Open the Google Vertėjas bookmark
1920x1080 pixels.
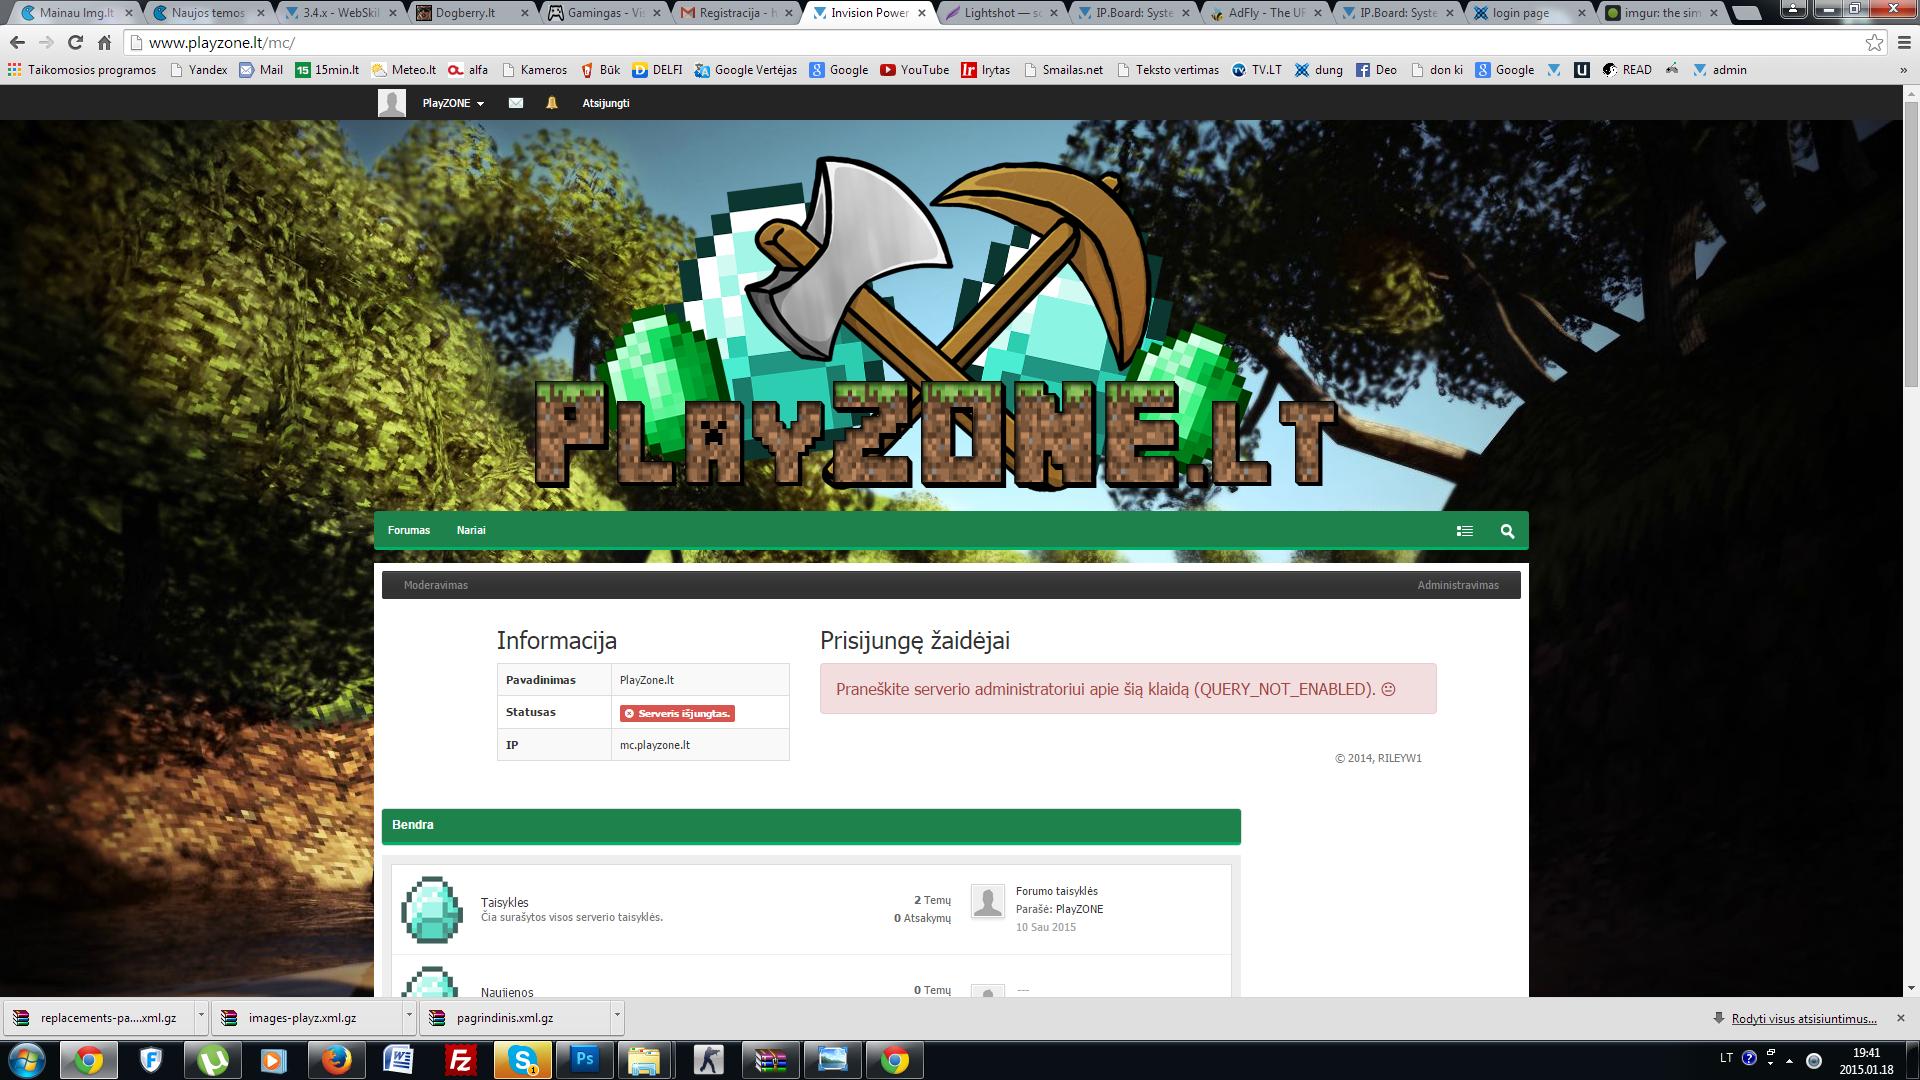[746, 70]
